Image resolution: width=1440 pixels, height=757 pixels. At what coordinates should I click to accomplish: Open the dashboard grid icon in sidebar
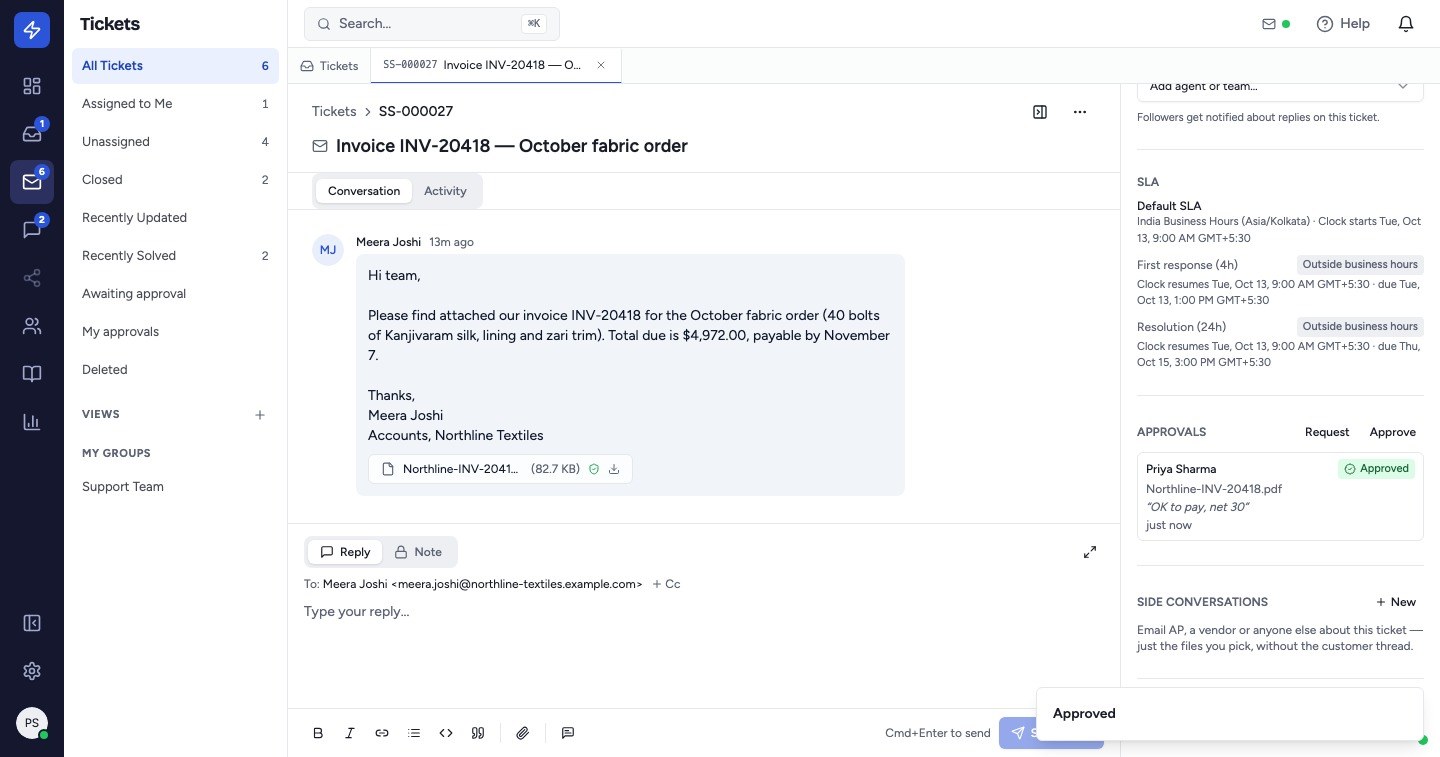pos(32,86)
